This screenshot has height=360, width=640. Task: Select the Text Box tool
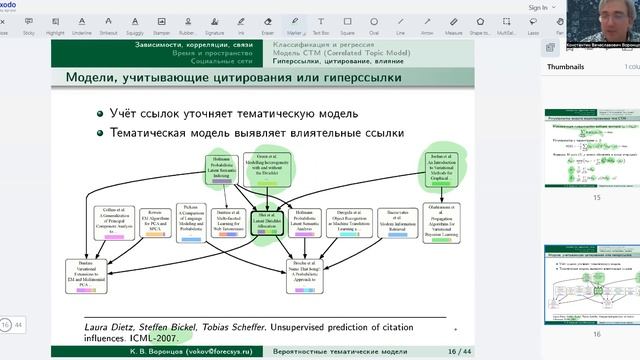click(x=321, y=26)
